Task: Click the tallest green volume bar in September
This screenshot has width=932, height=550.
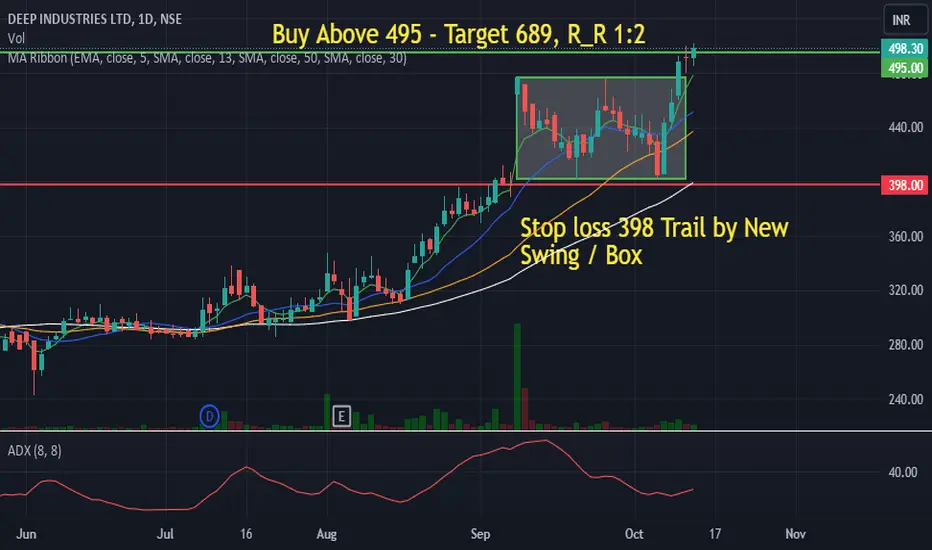Action: tap(517, 376)
